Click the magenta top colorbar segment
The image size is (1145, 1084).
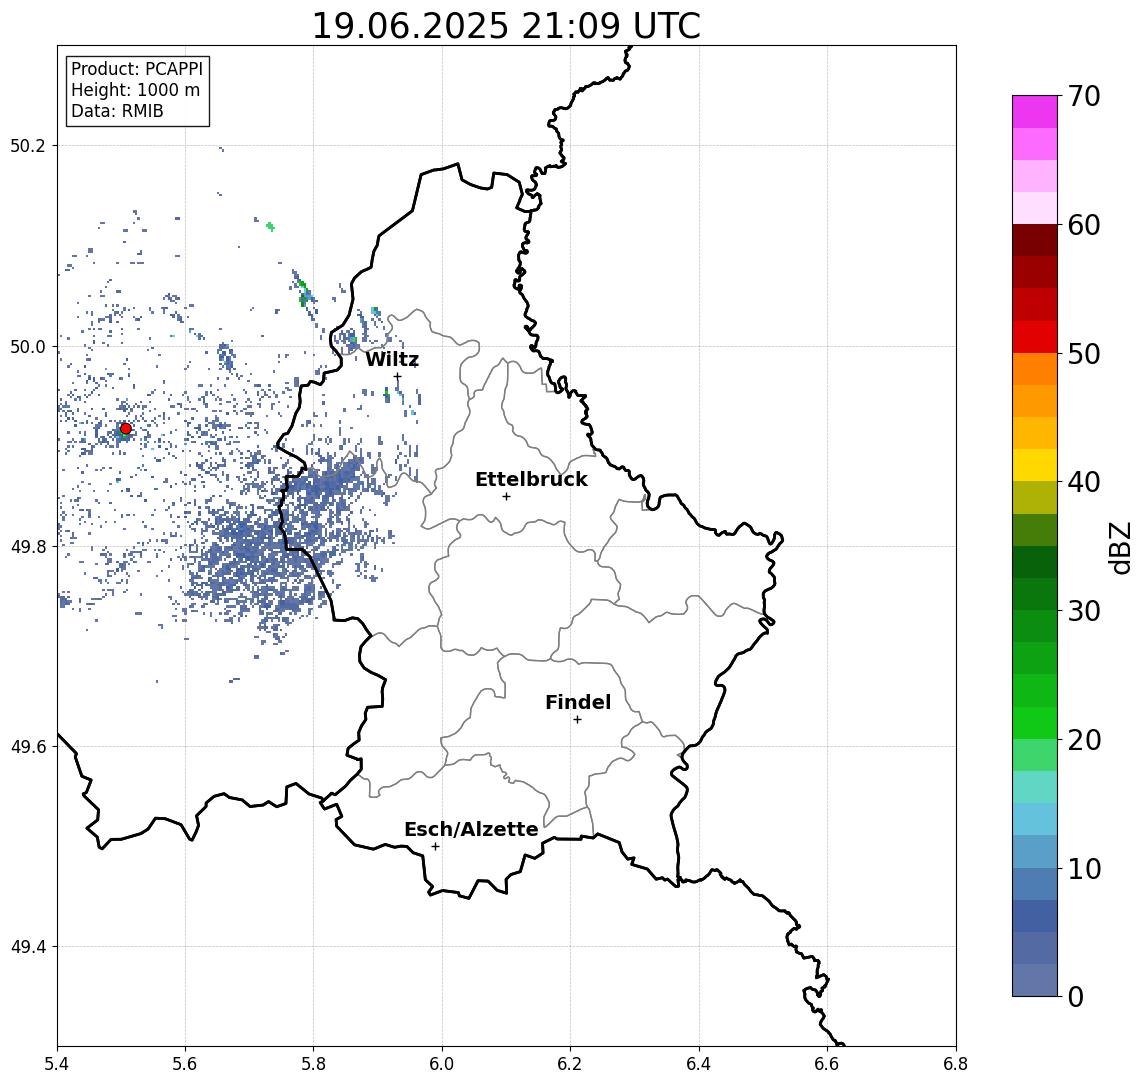[x=1035, y=112]
